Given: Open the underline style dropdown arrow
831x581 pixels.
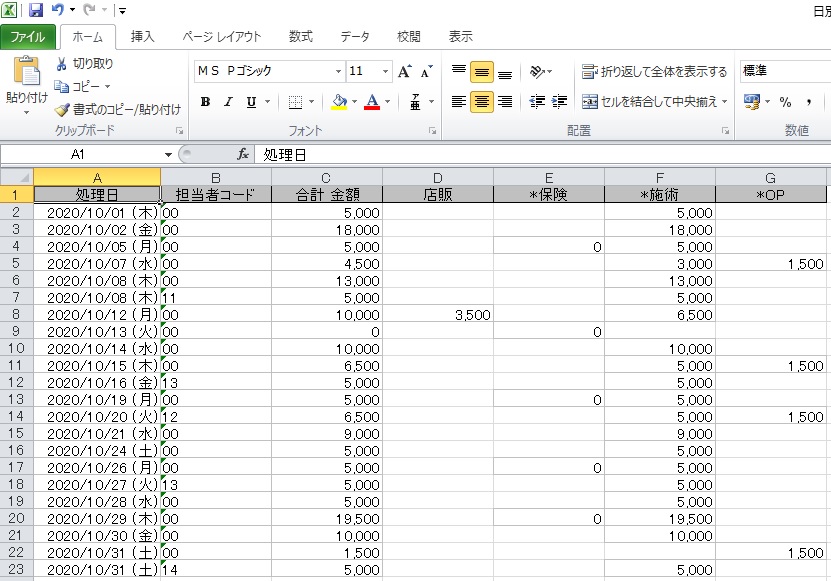Looking at the screenshot, I should point(268,102).
